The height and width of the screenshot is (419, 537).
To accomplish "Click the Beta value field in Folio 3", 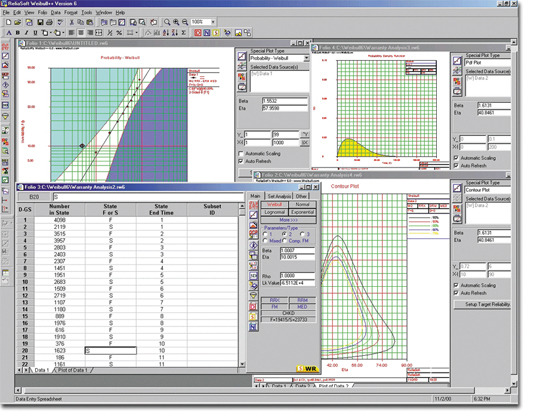I will [297, 250].
